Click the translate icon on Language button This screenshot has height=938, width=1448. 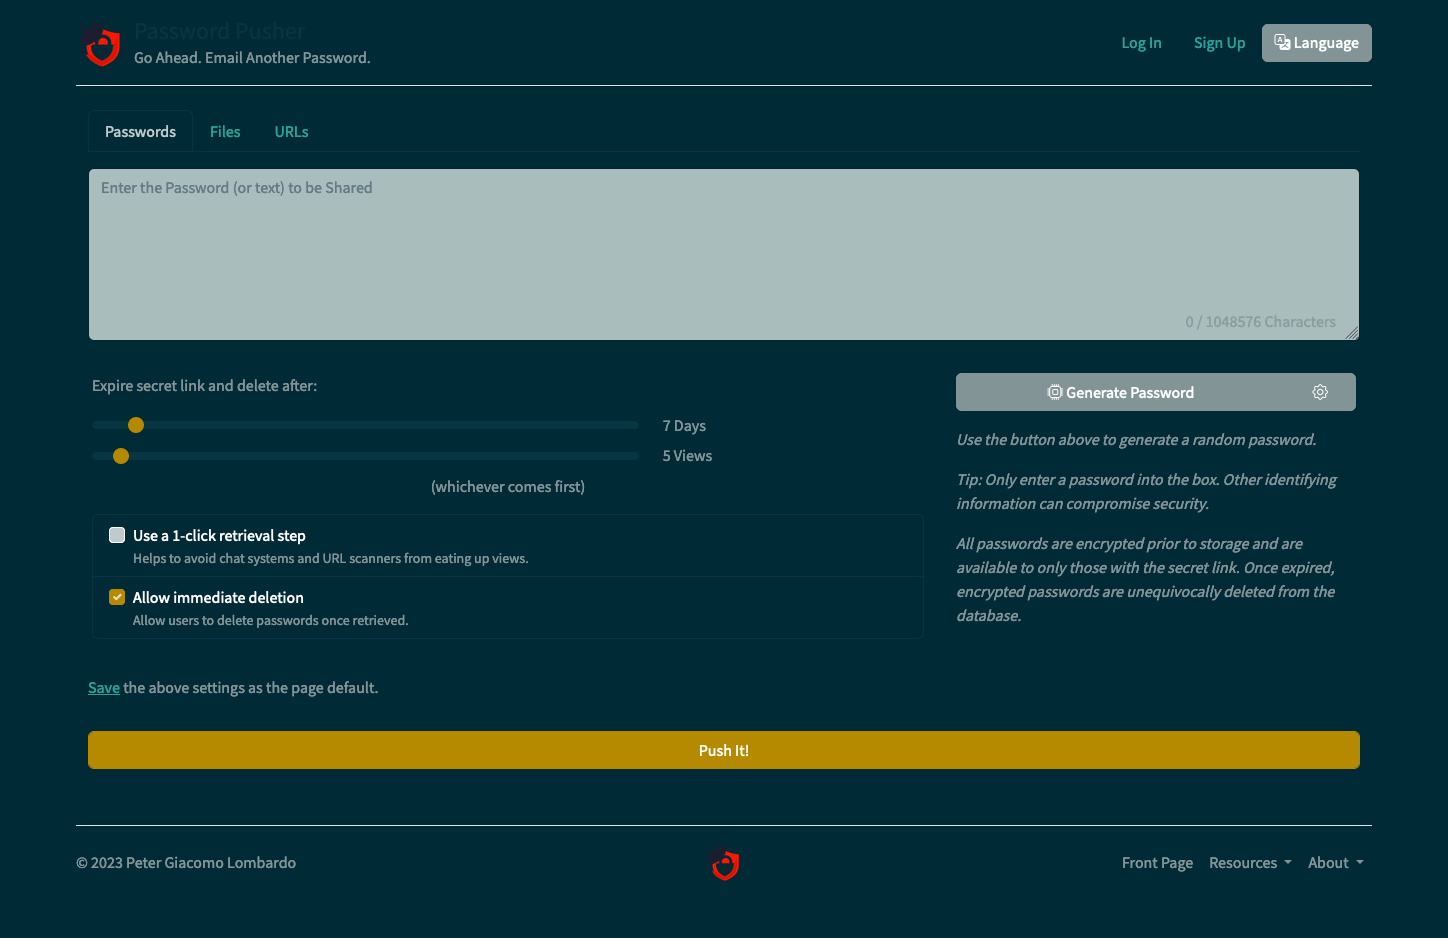coord(1281,42)
